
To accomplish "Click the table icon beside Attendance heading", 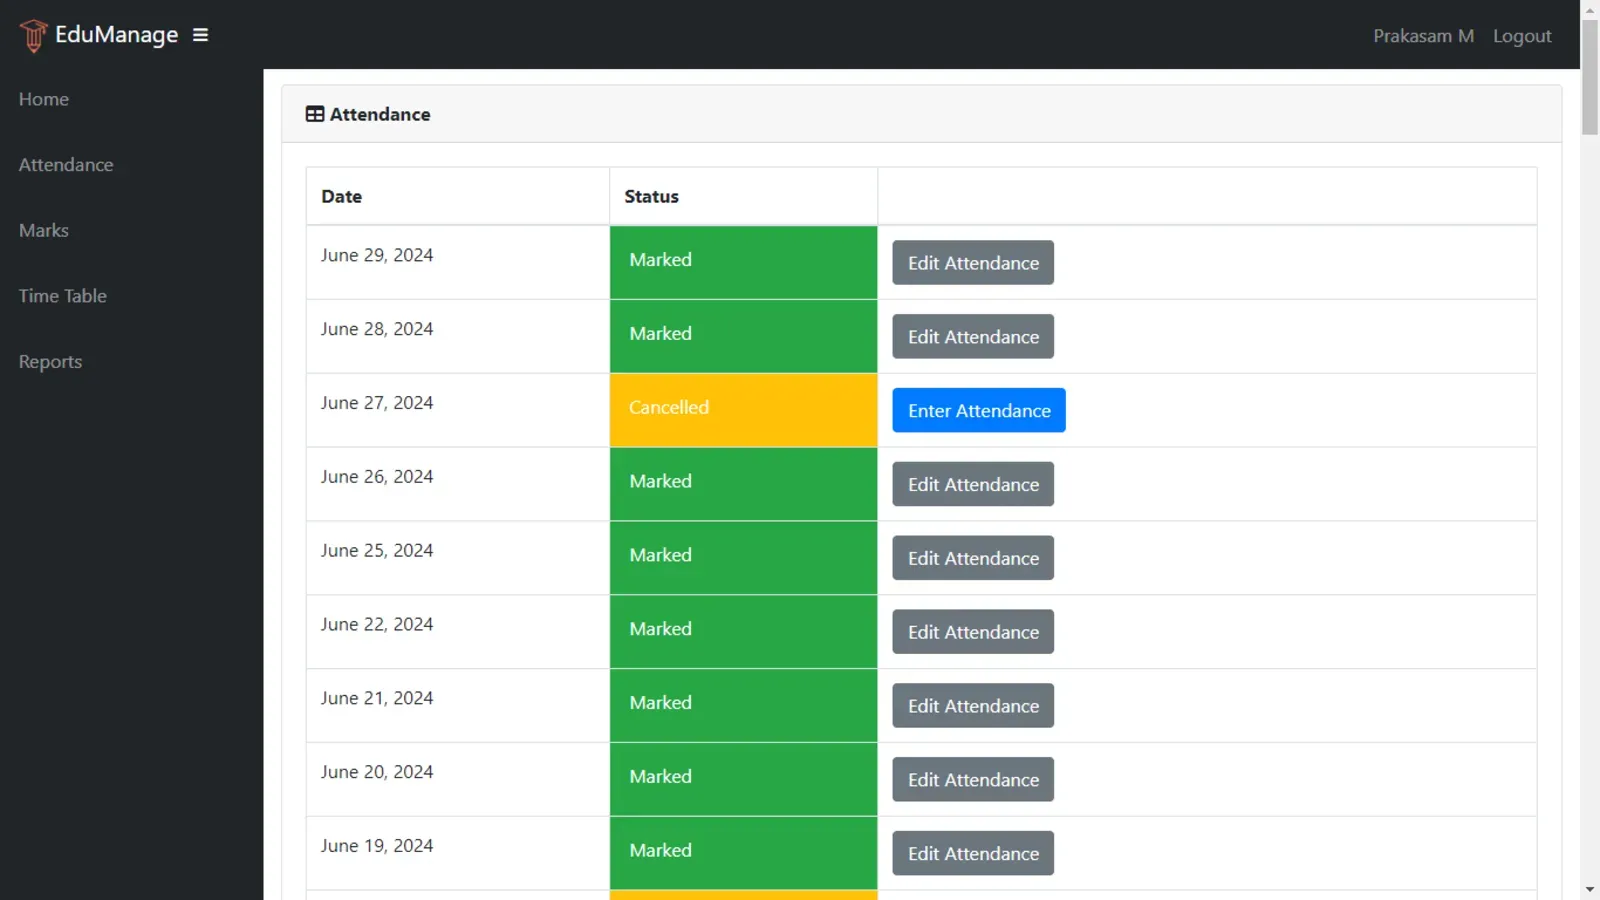I will point(315,114).
